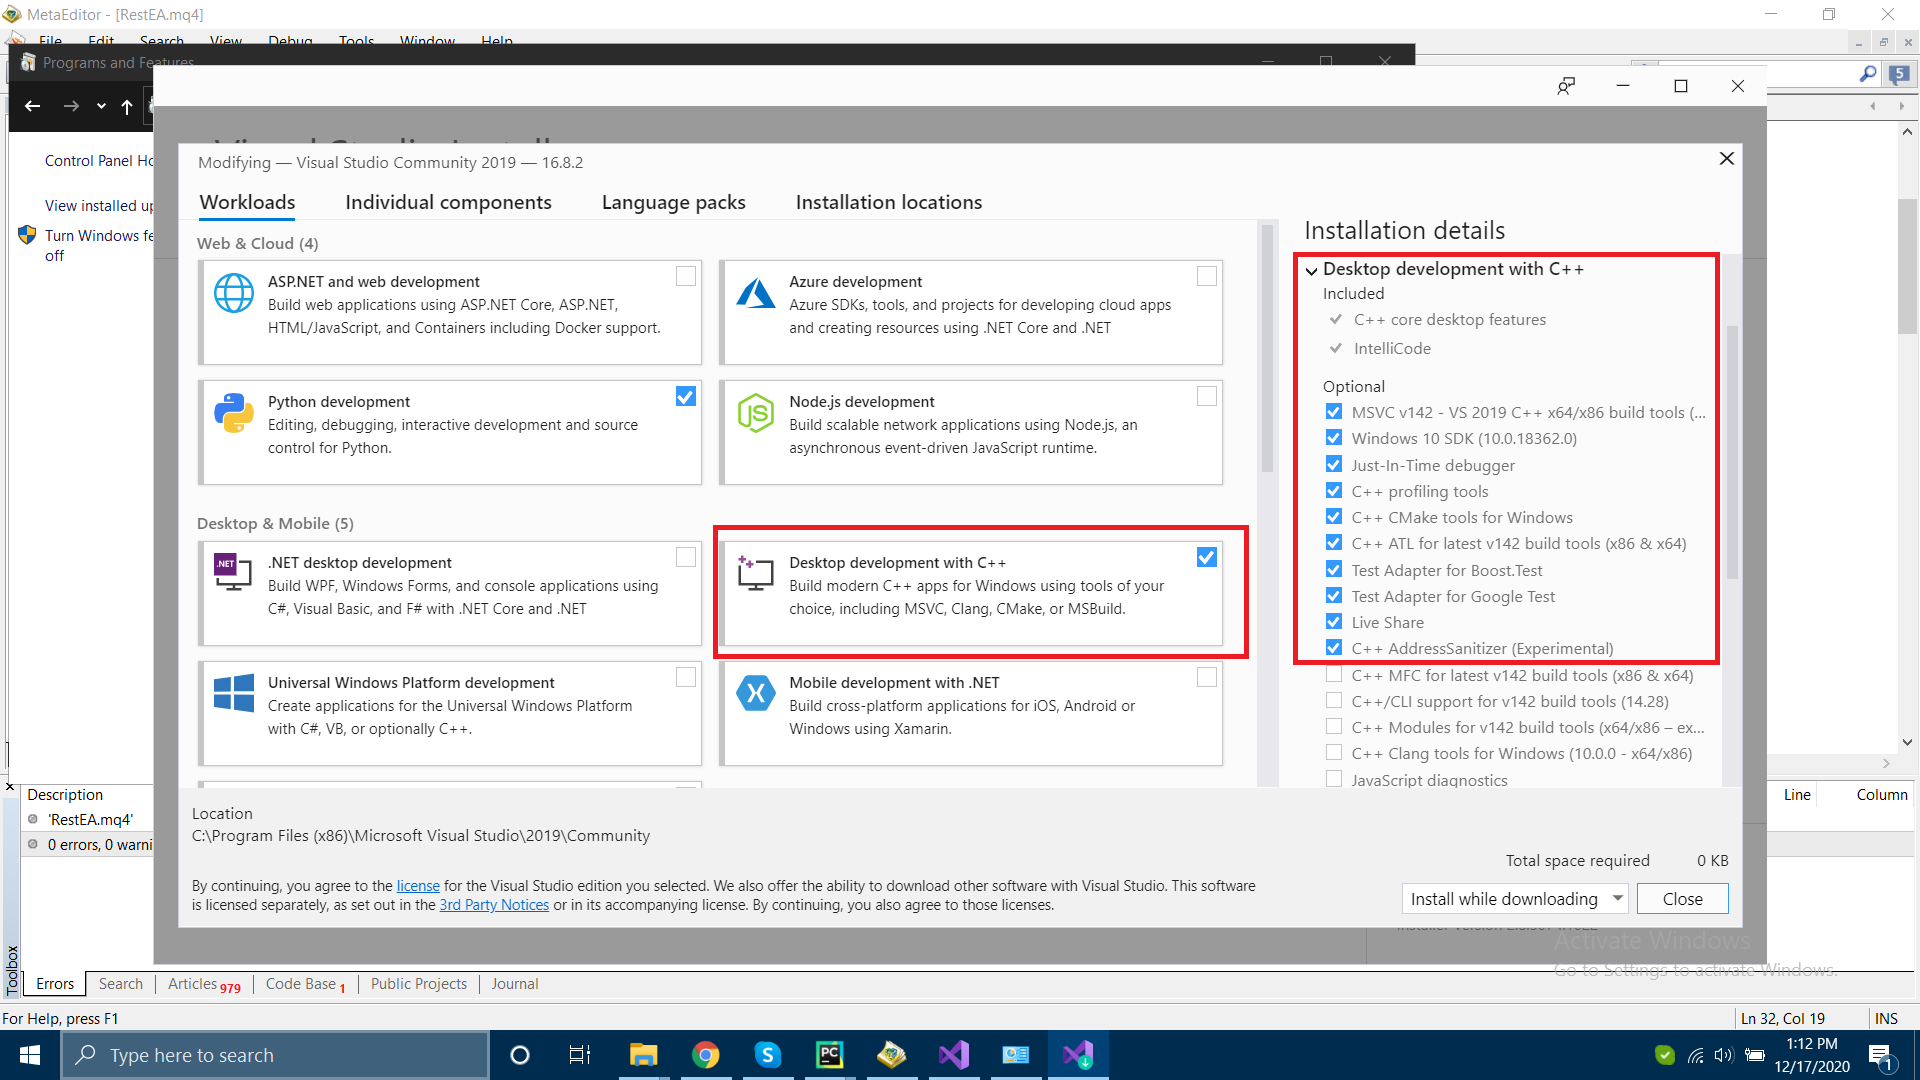Click the Close button to finish
This screenshot has width=1920, height=1080.
[x=1681, y=898]
